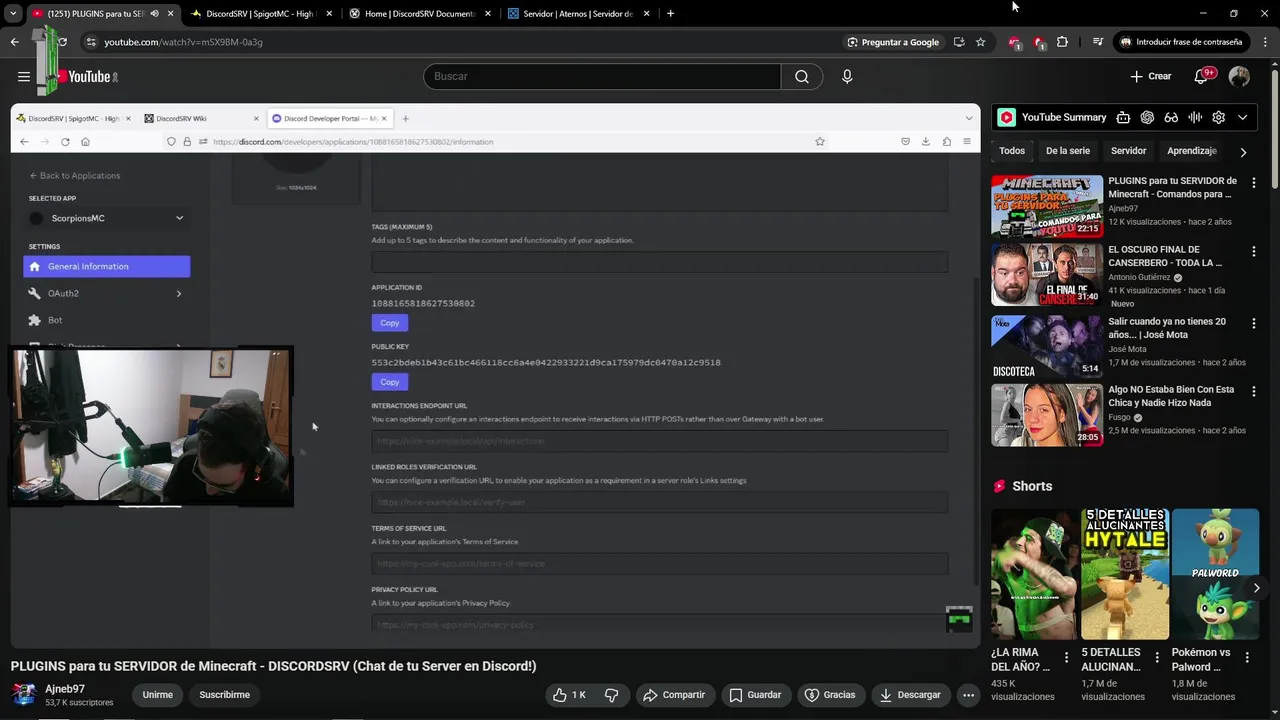This screenshot has width=1280, height=720.
Task: Dislike the video with thumbs down
Action: (612, 695)
